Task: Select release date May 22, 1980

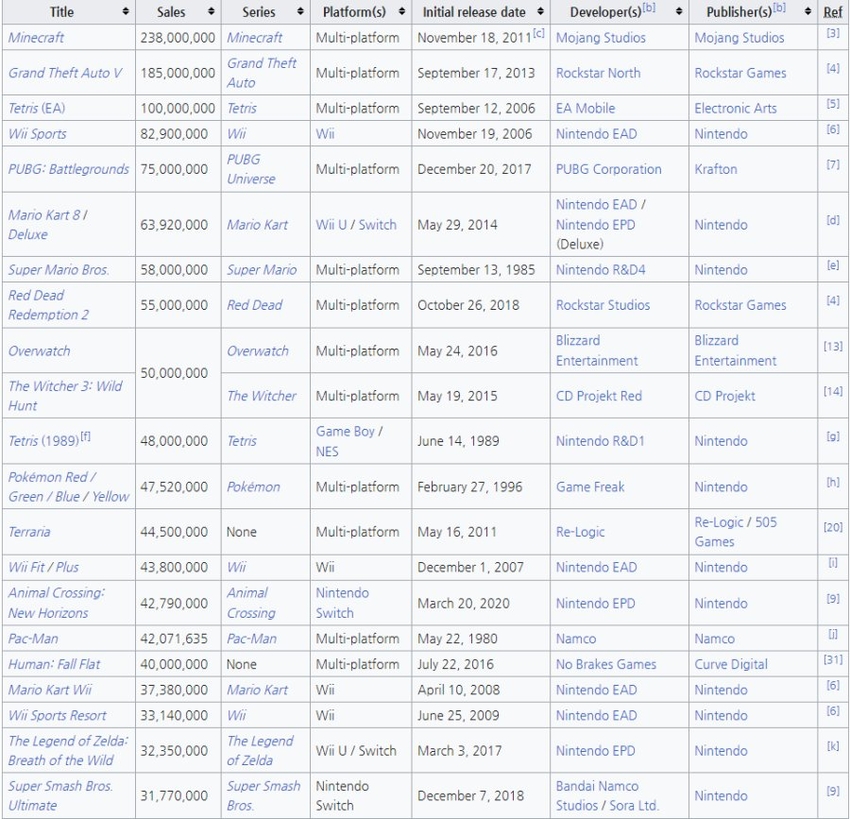Action: click(458, 639)
